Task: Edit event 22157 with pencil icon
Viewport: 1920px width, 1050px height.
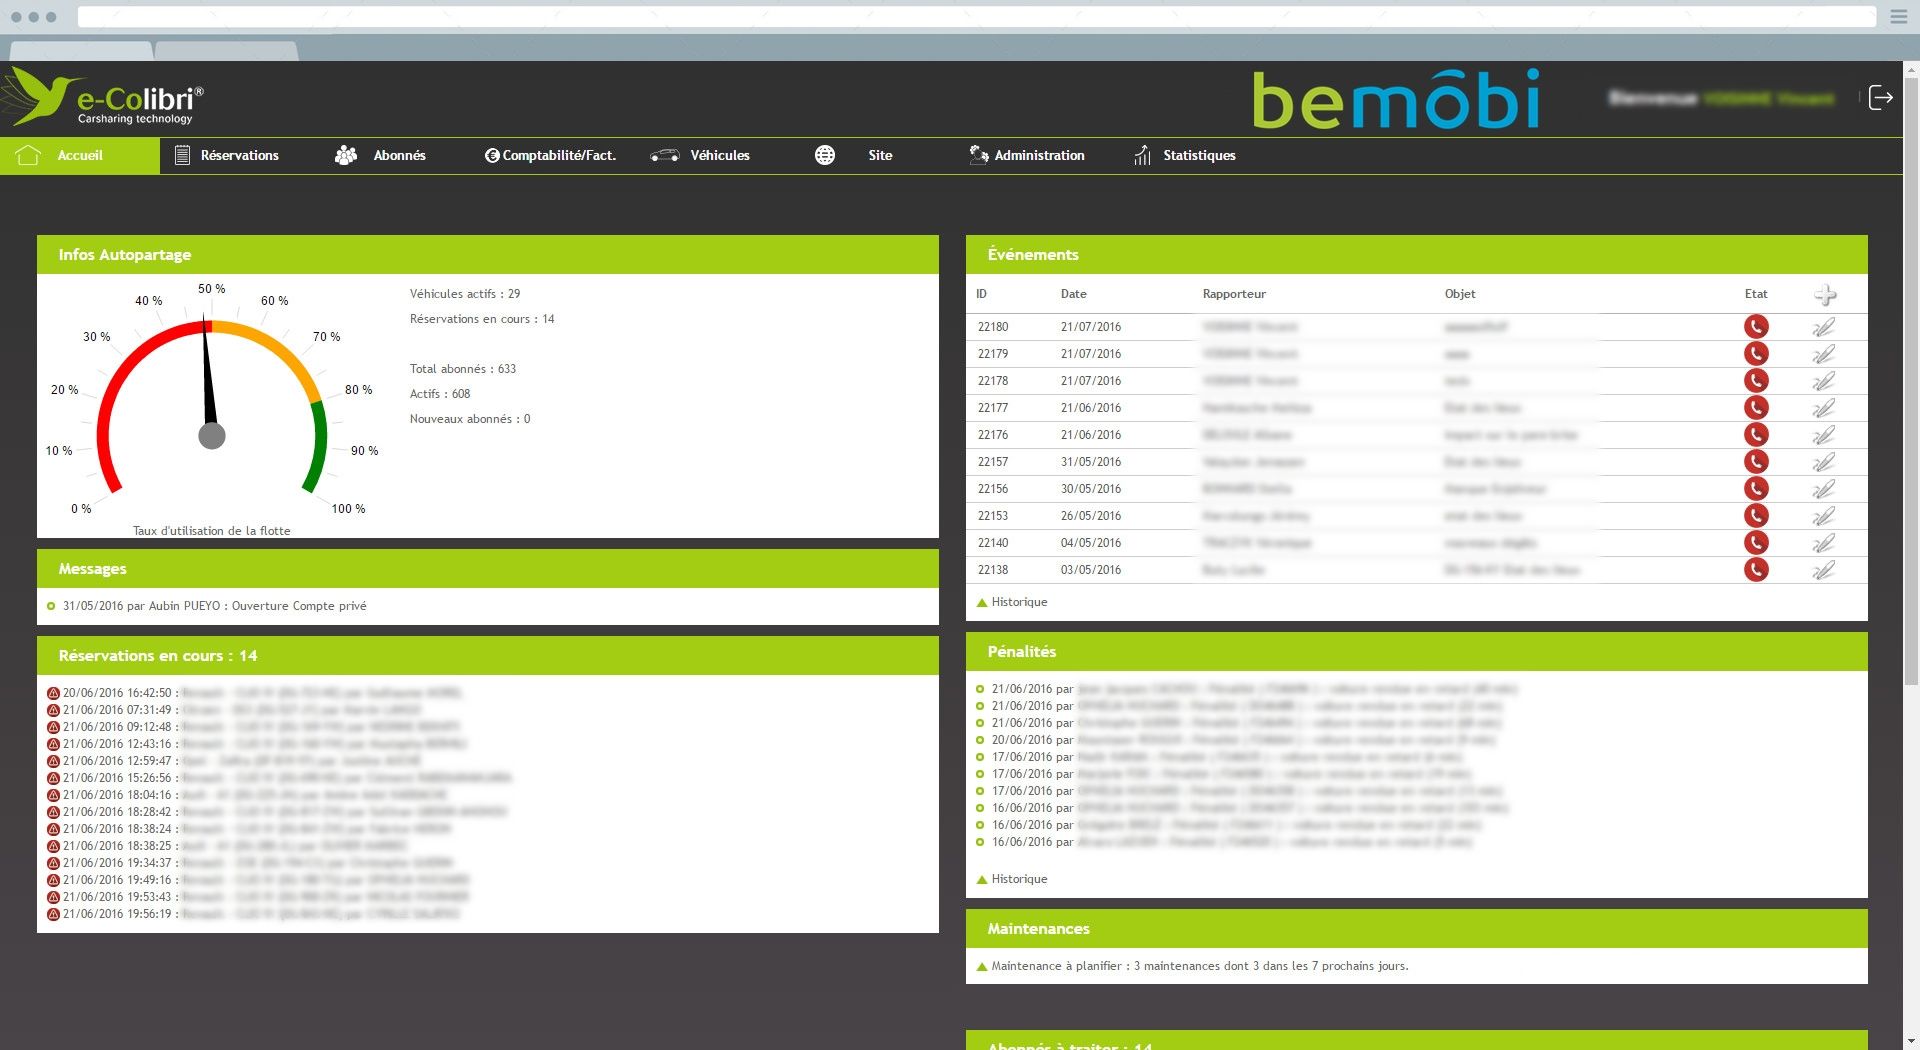Action: (1824, 462)
